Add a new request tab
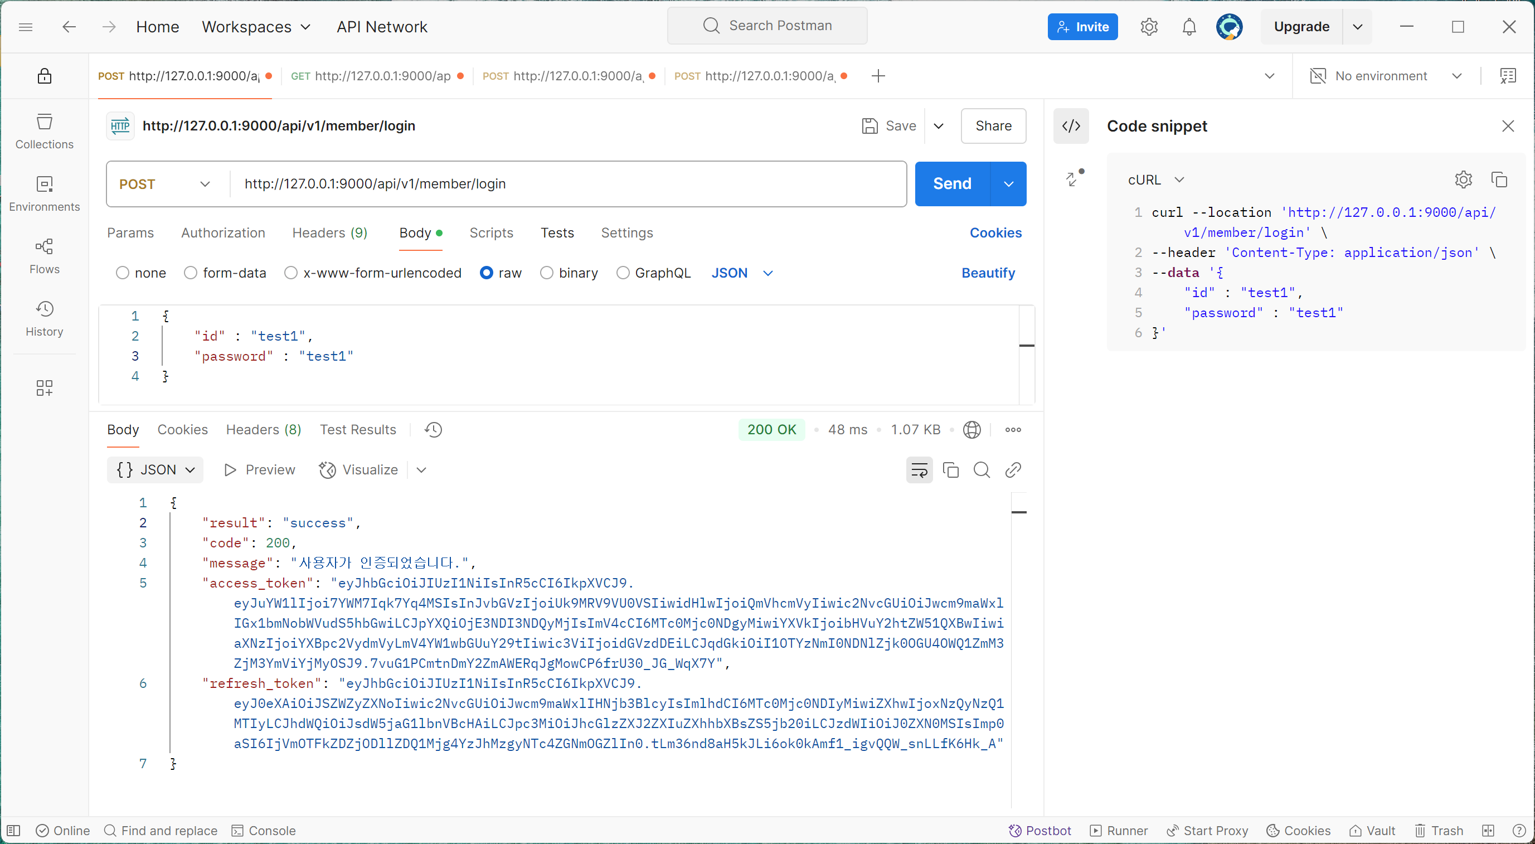 tap(878, 76)
